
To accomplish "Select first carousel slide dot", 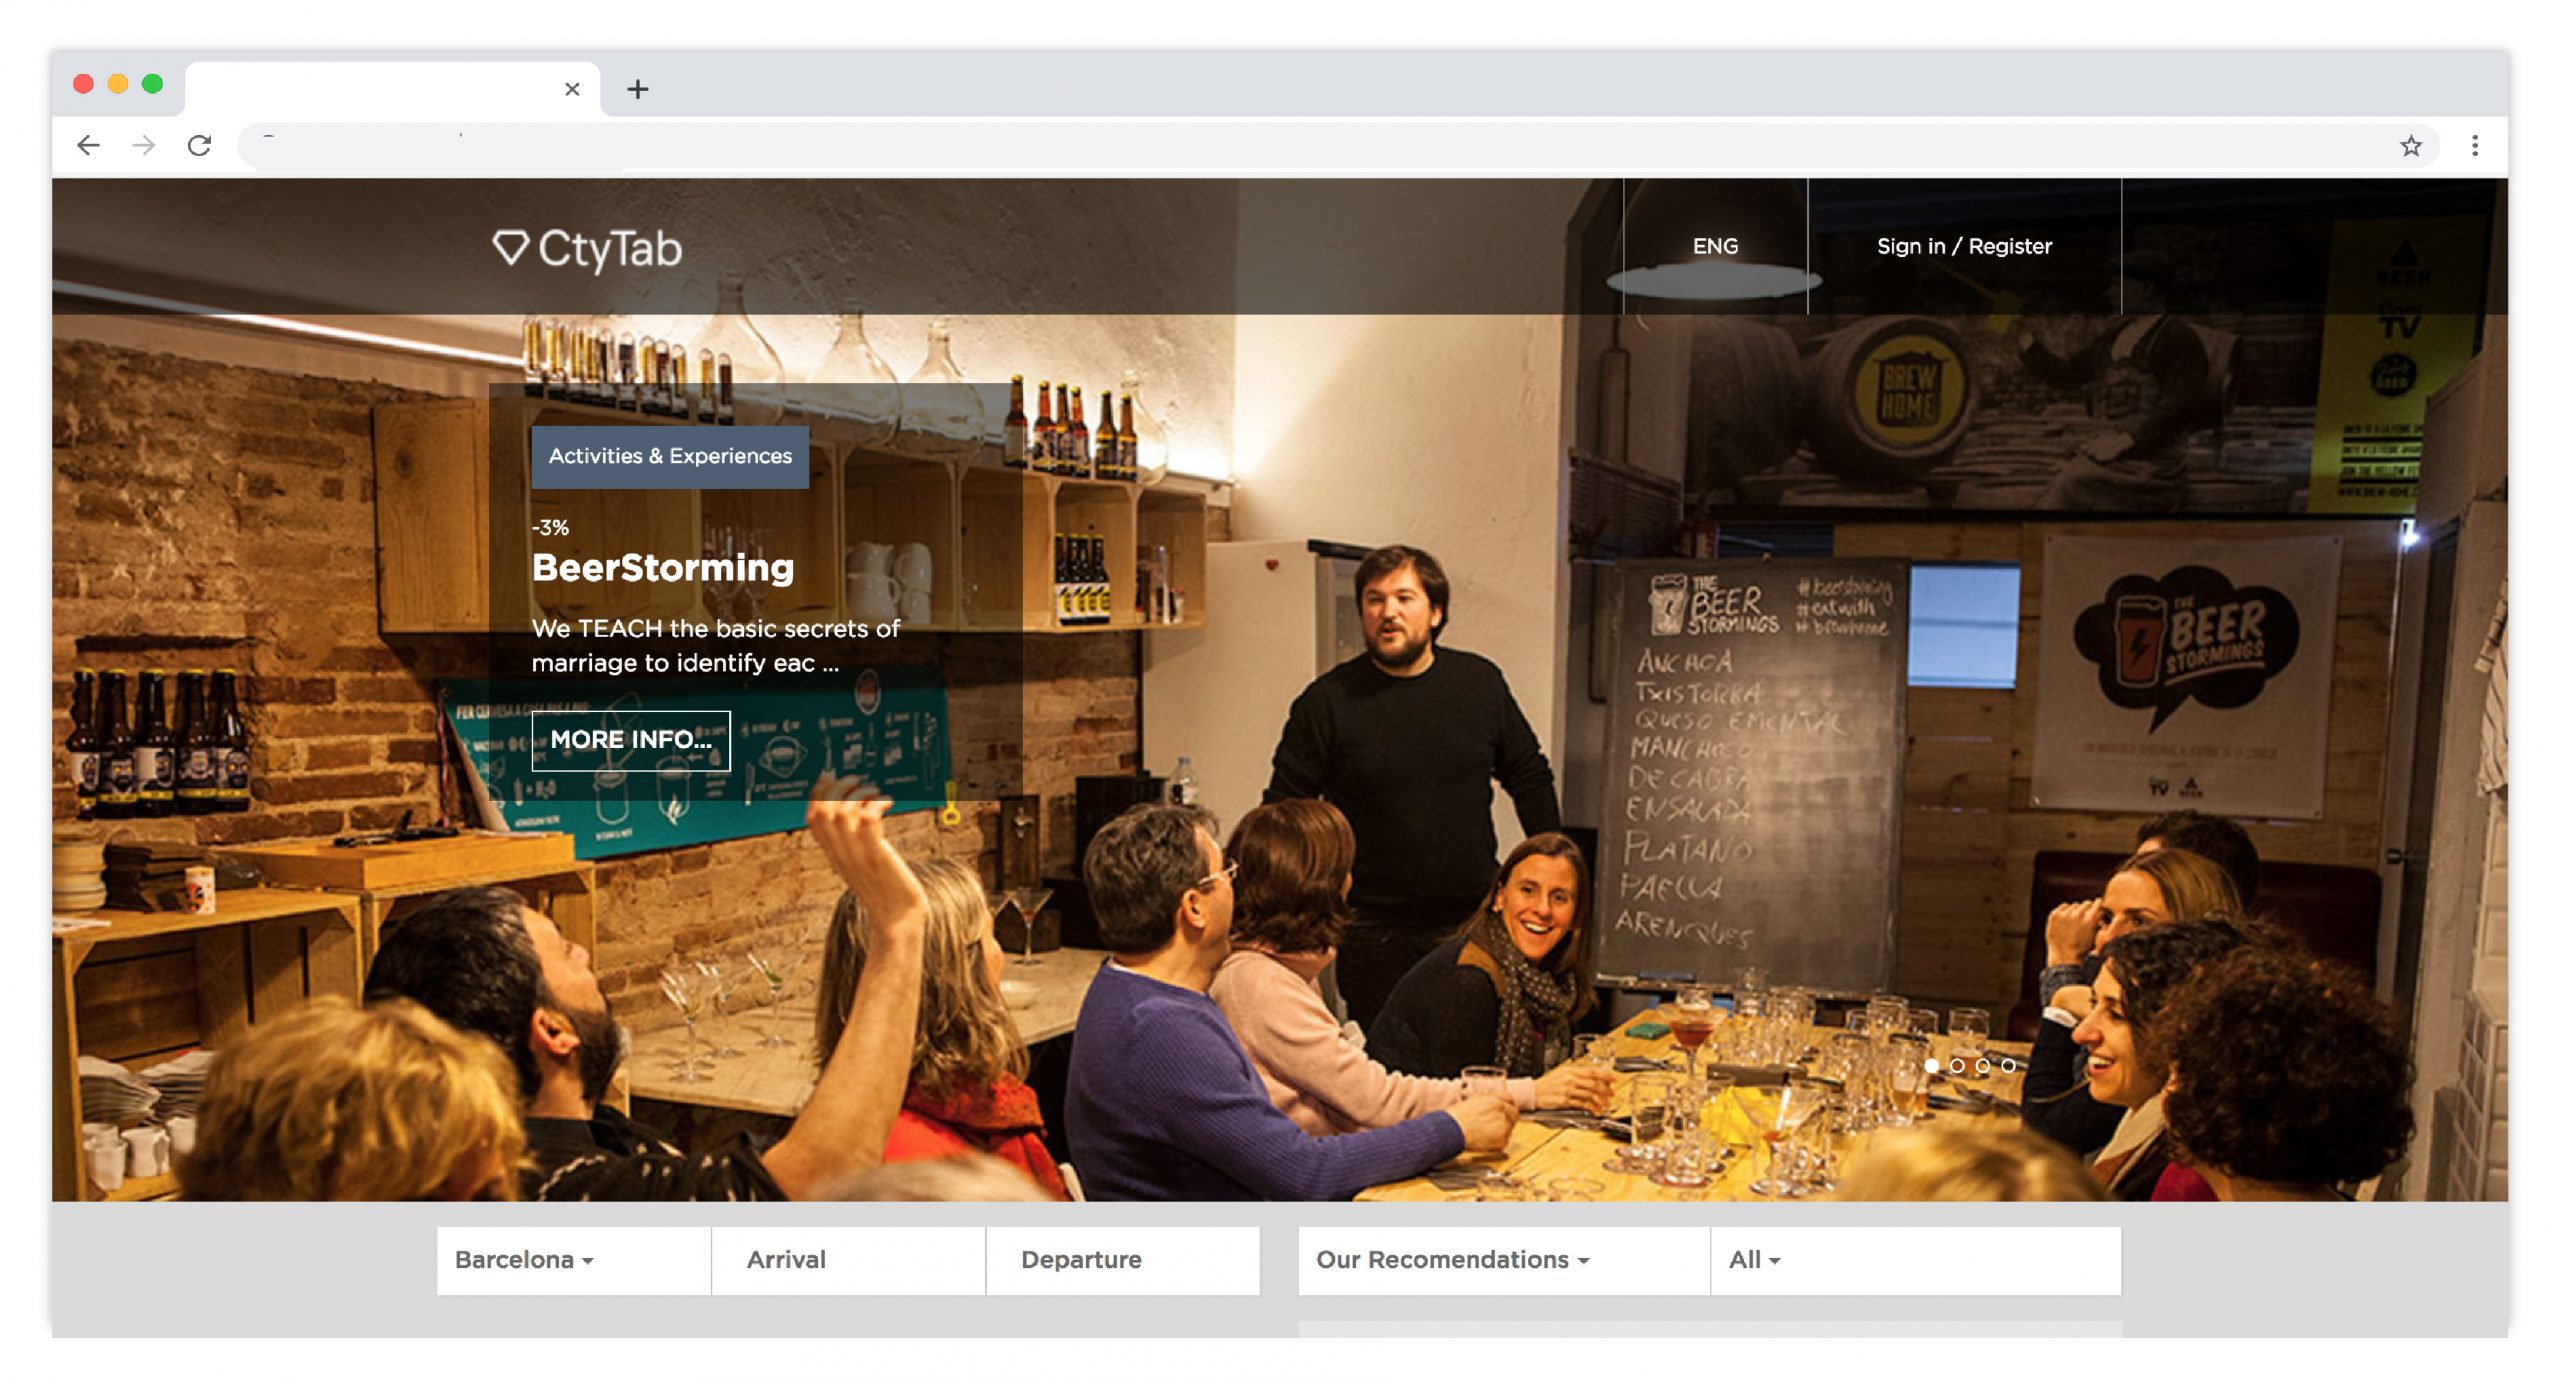I will click(1931, 1066).
